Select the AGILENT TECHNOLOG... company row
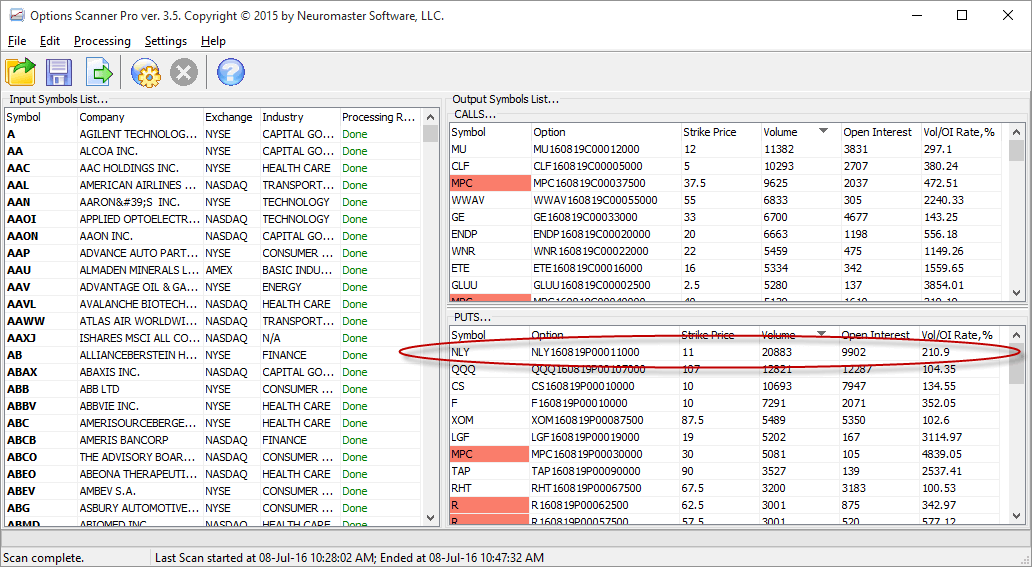Image resolution: width=1032 pixels, height=567 pixels. (x=213, y=134)
